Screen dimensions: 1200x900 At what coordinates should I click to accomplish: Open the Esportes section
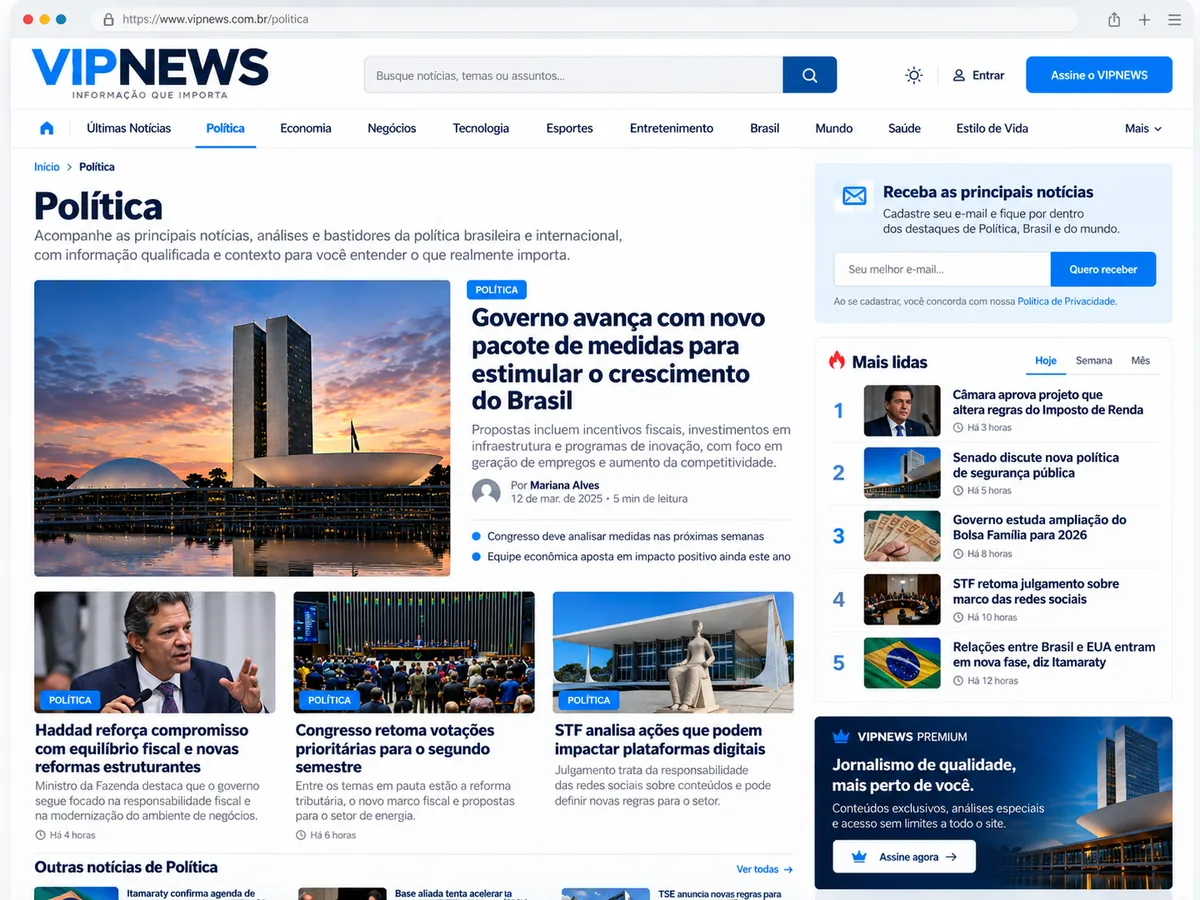pos(569,128)
